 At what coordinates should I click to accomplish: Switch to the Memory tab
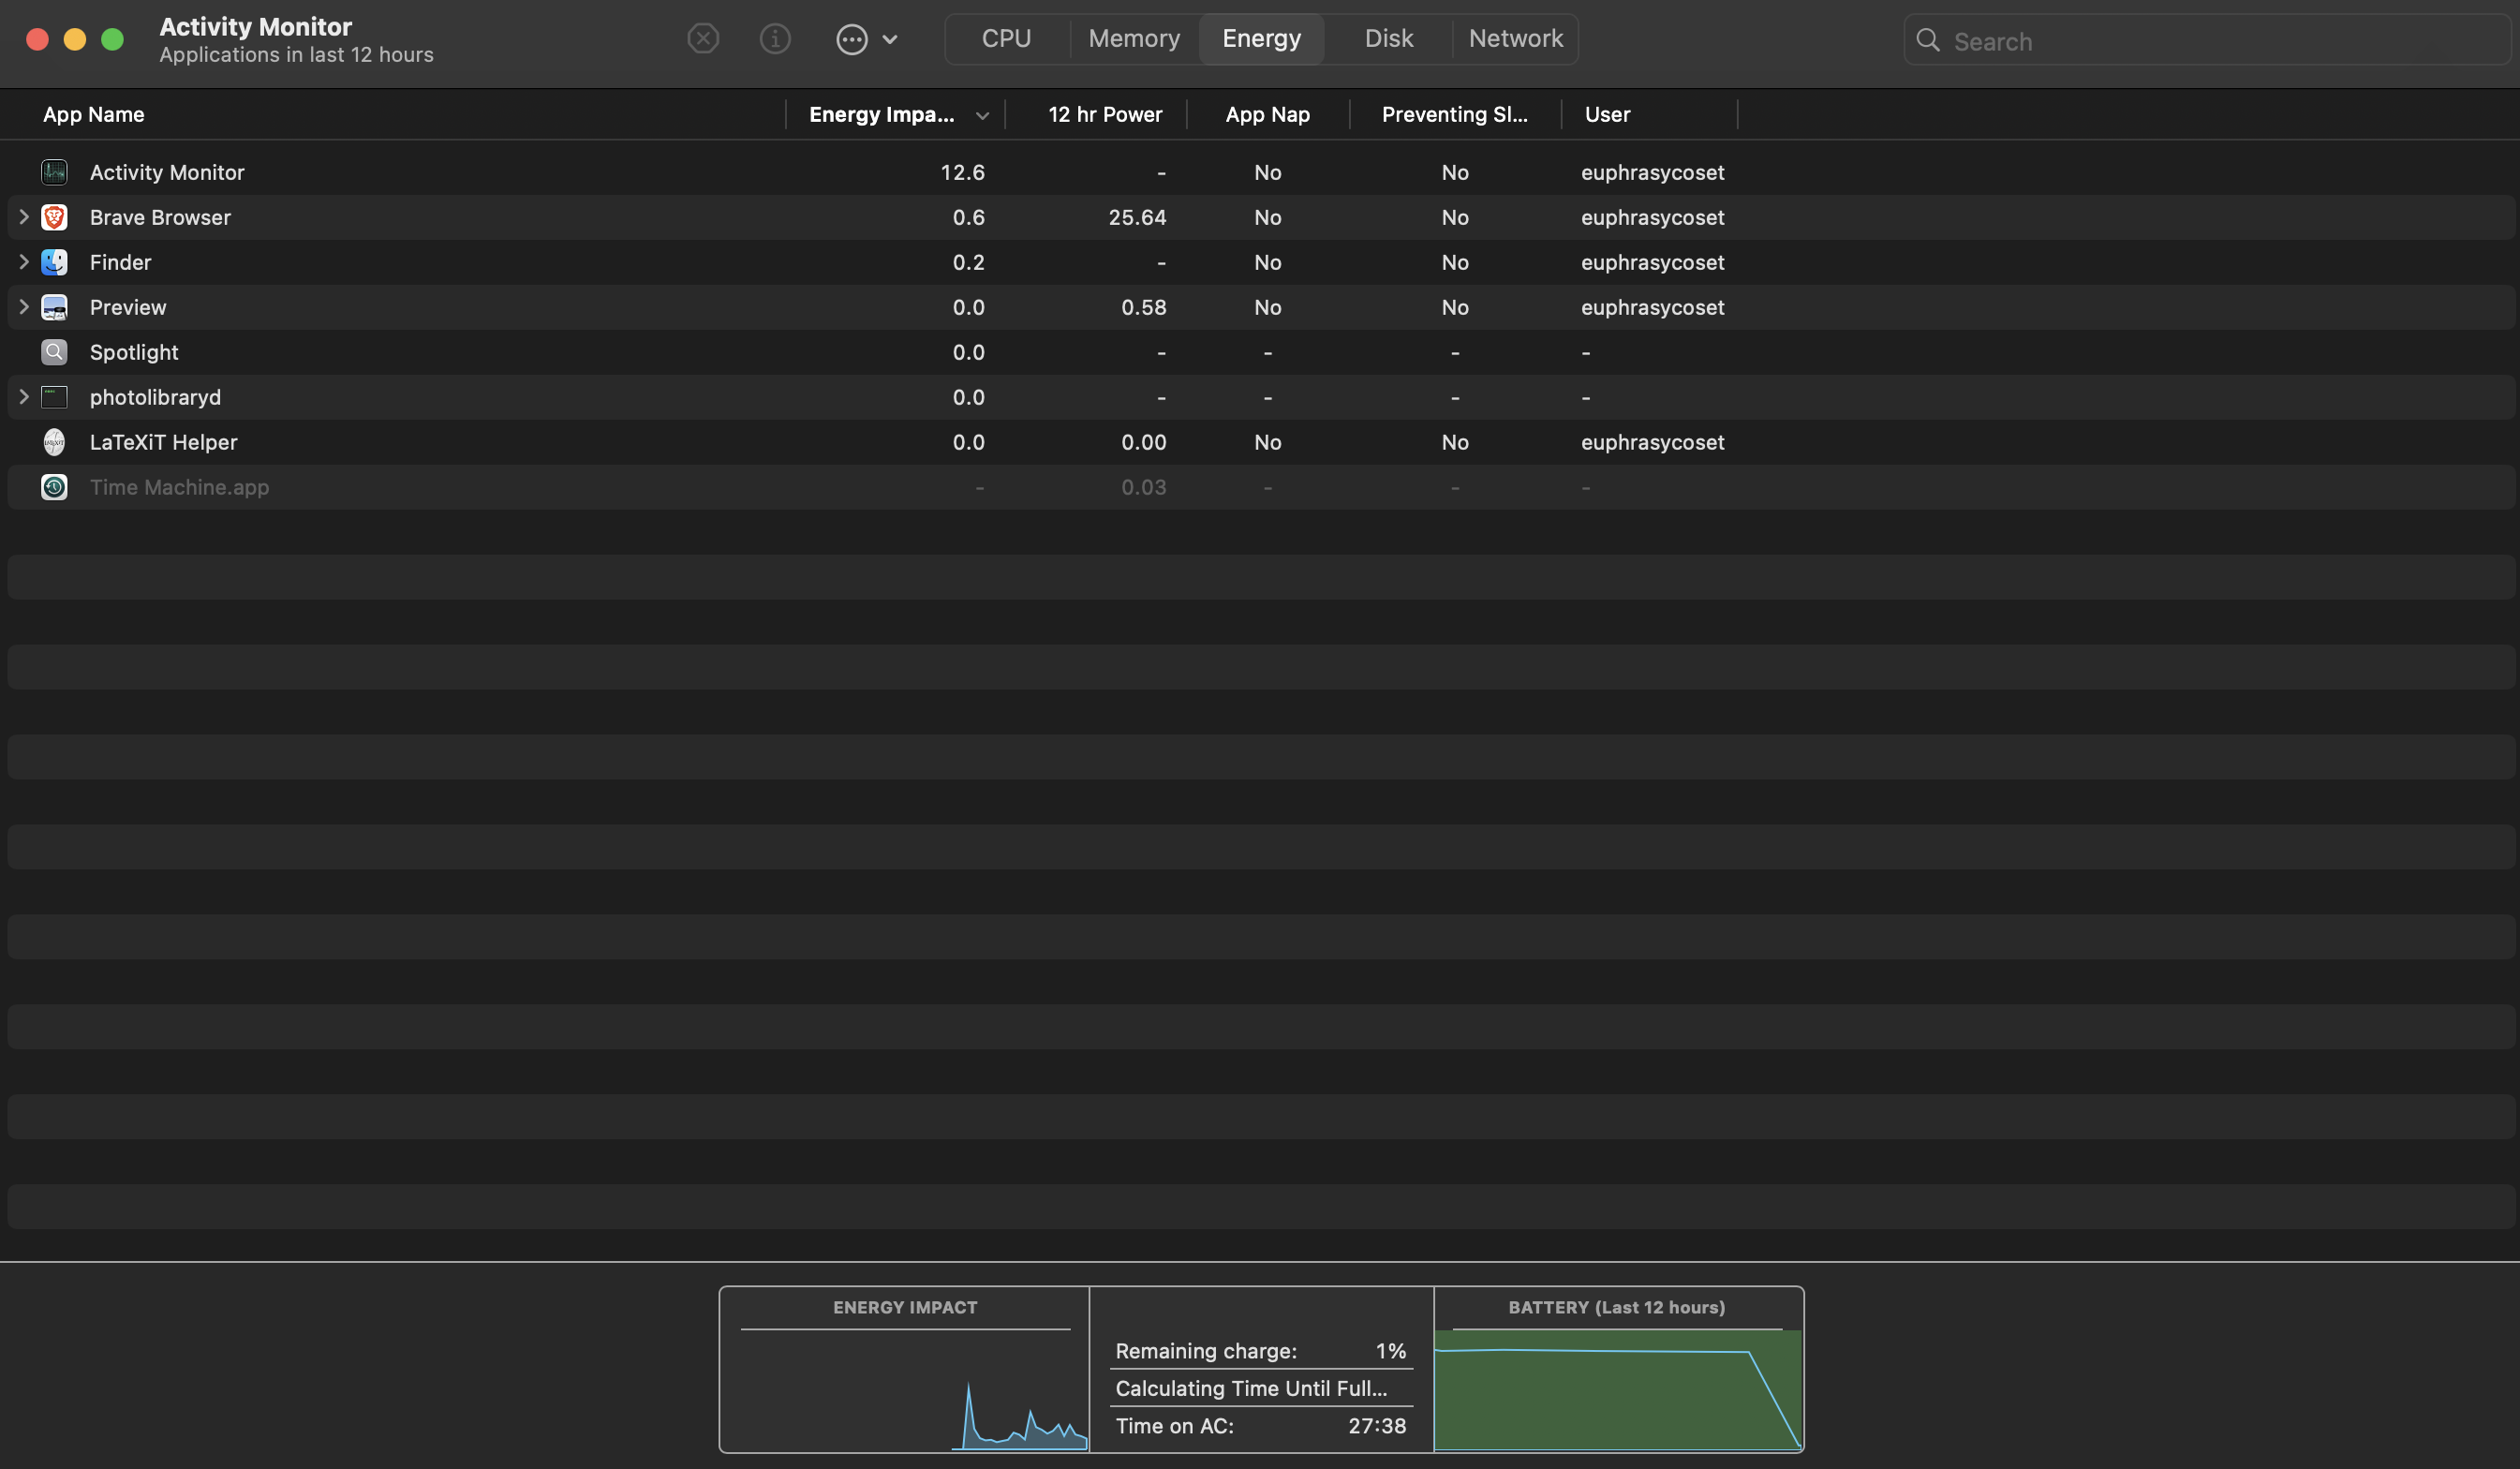pyautogui.click(x=1134, y=39)
